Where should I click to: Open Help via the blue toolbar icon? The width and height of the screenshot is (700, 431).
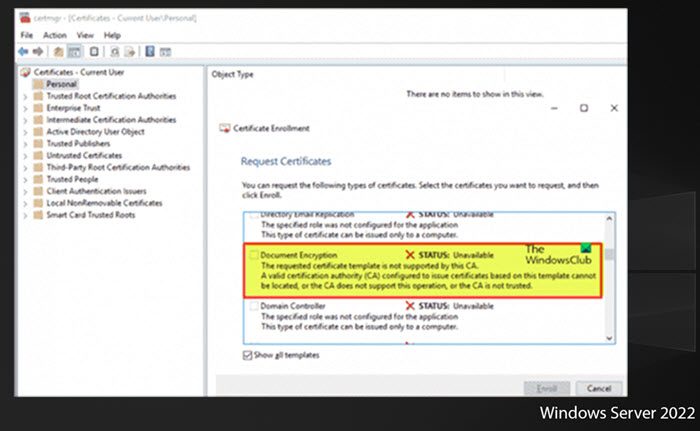(150, 51)
